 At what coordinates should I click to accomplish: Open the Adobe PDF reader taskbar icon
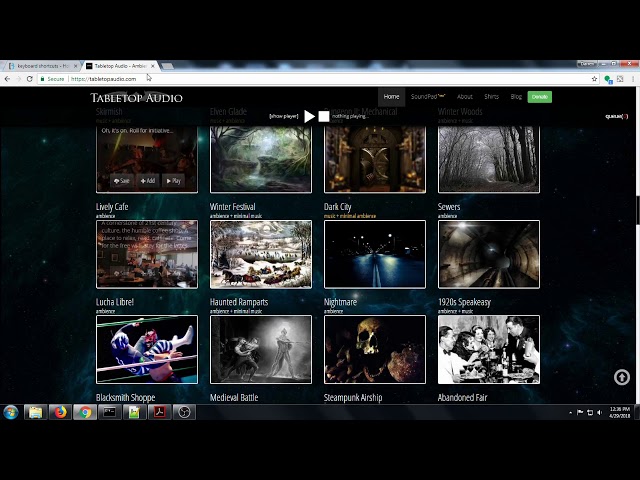tap(160, 412)
